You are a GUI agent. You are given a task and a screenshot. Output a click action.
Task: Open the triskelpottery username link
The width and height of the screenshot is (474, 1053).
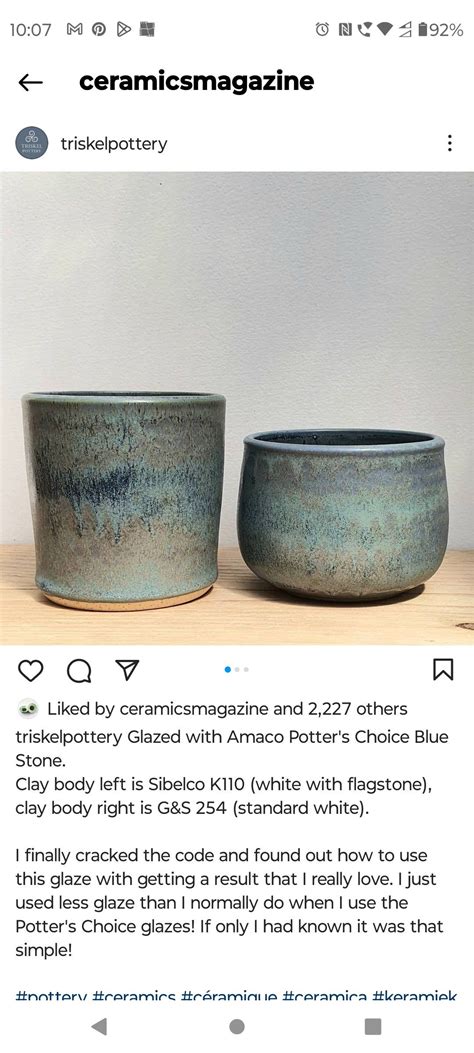pyautogui.click(x=113, y=144)
